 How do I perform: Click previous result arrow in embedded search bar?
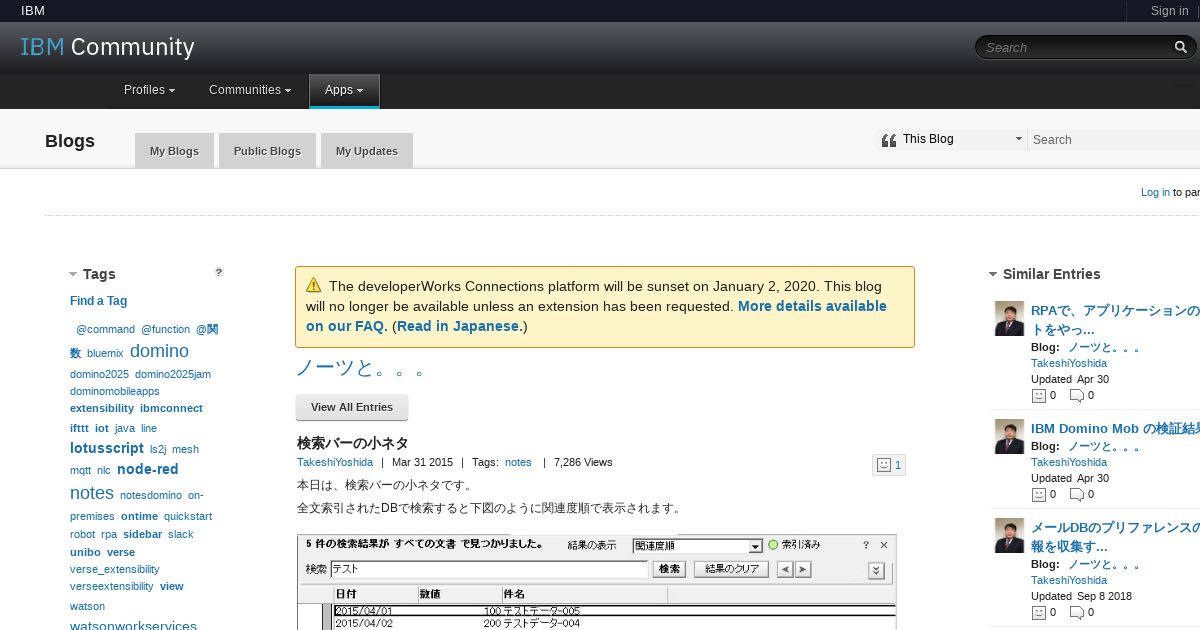(x=785, y=569)
